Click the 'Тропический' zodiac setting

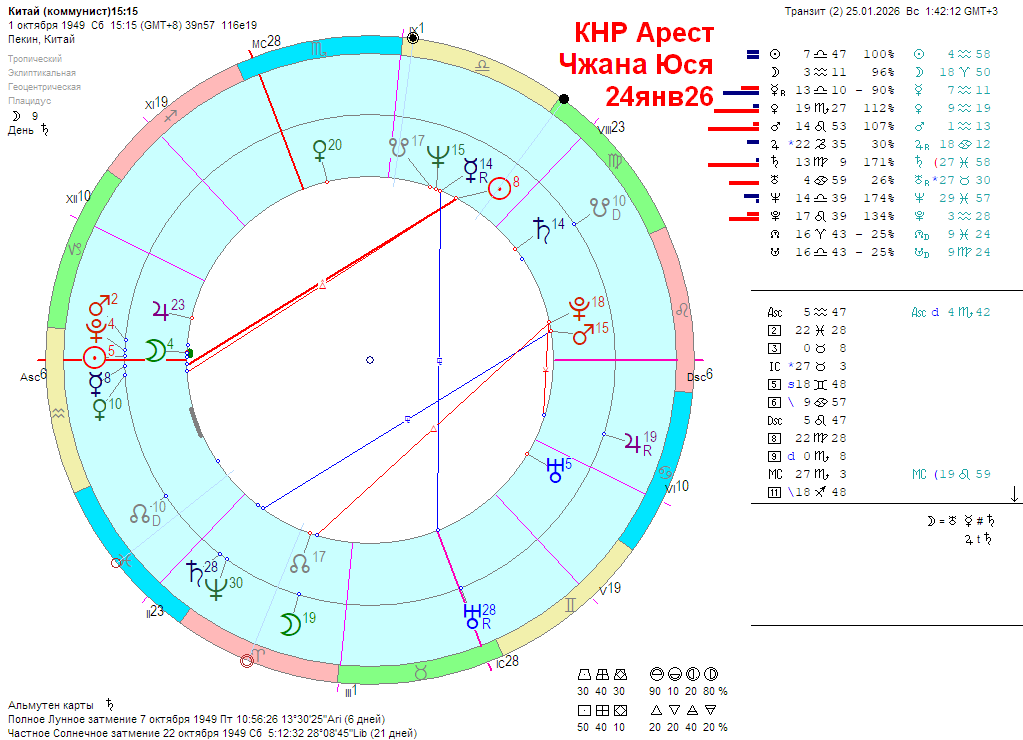[x=35, y=59]
